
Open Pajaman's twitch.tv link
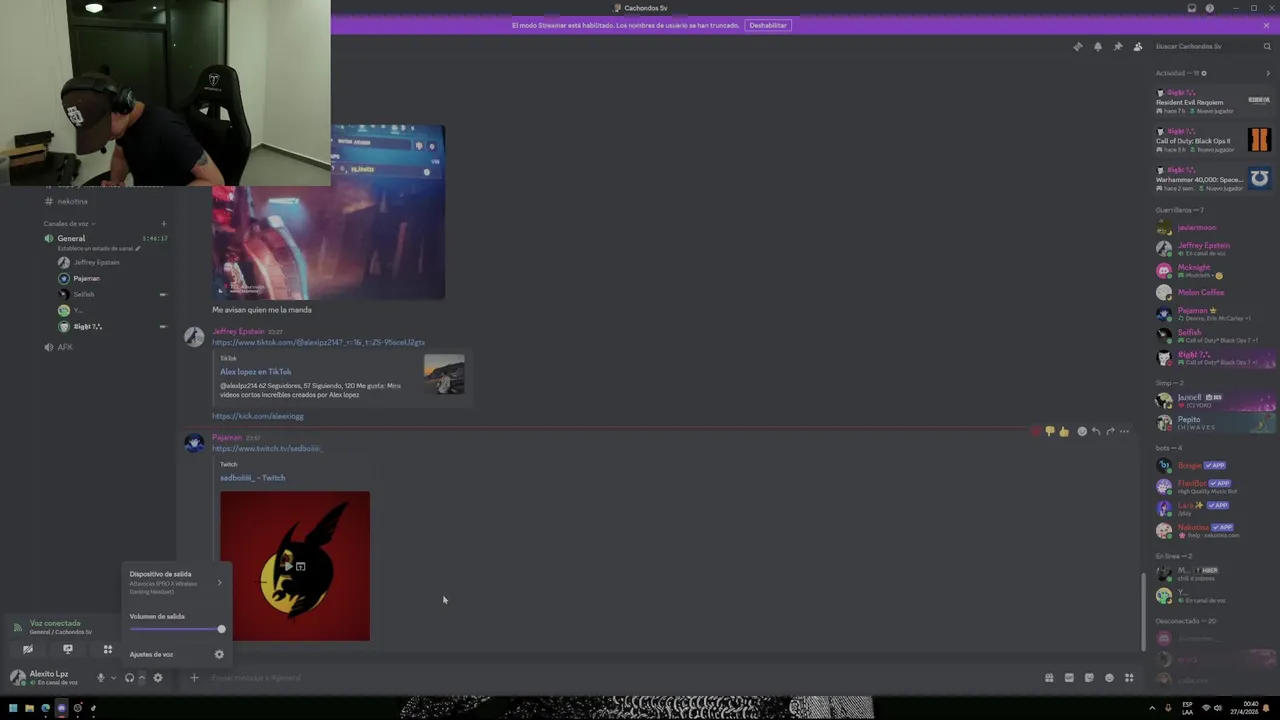[x=266, y=449]
